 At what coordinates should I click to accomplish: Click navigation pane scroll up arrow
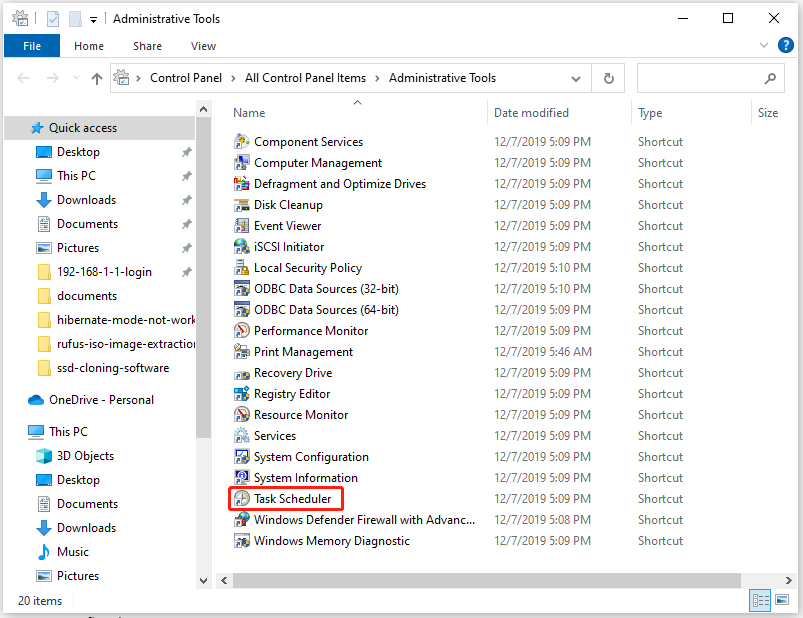click(203, 109)
